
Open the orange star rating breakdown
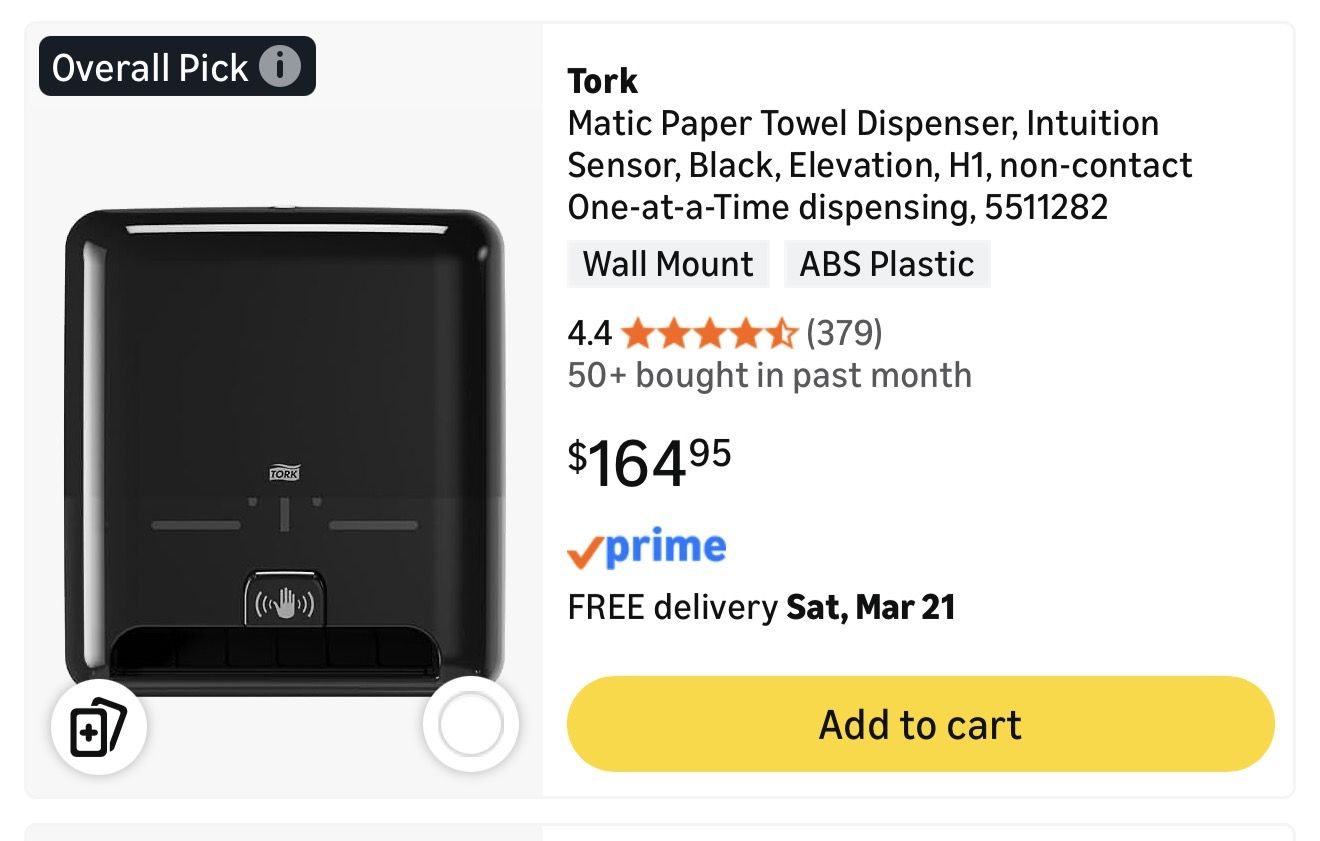(x=708, y=333)
